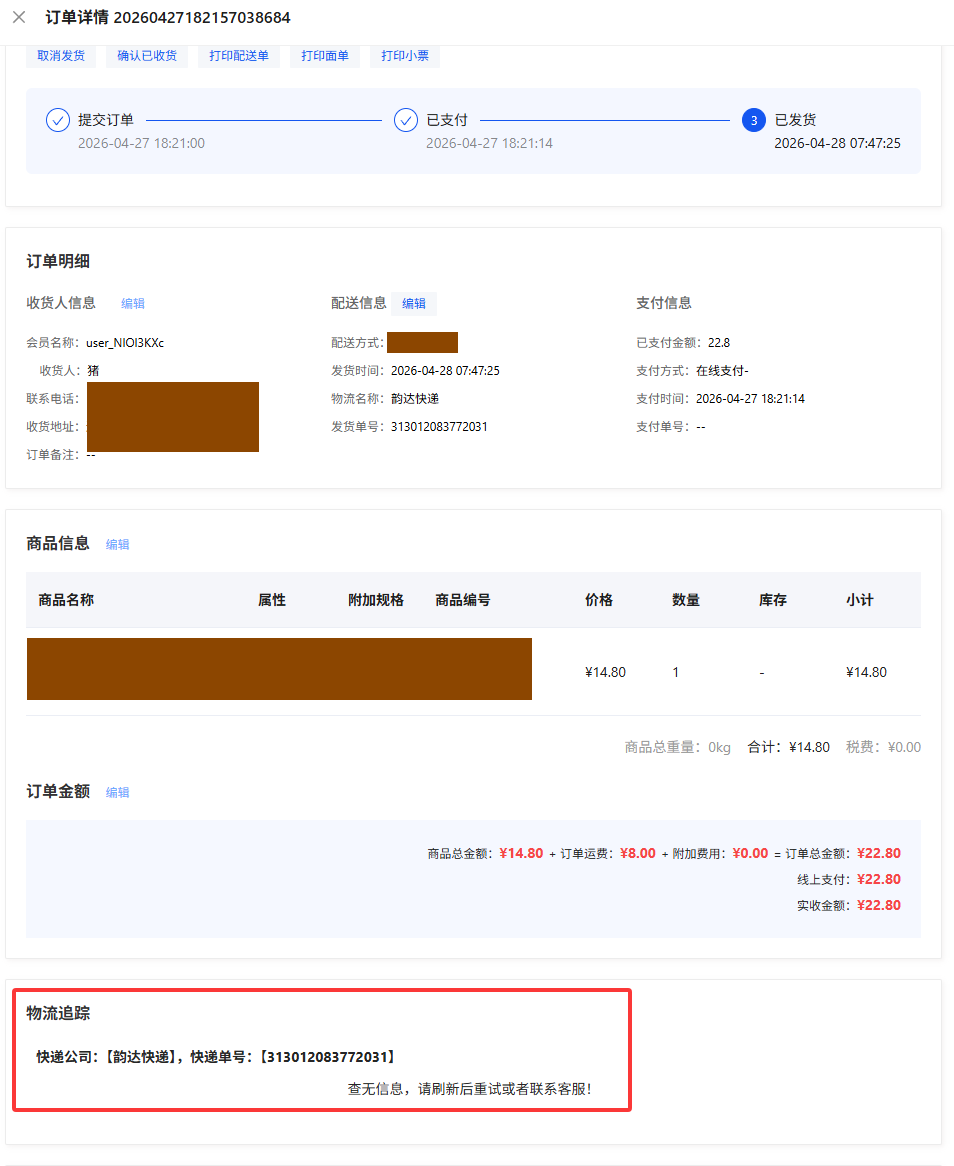This screenshot has width=954, height=1166.
Task: Close the order details panel
Action: (19, 17)
